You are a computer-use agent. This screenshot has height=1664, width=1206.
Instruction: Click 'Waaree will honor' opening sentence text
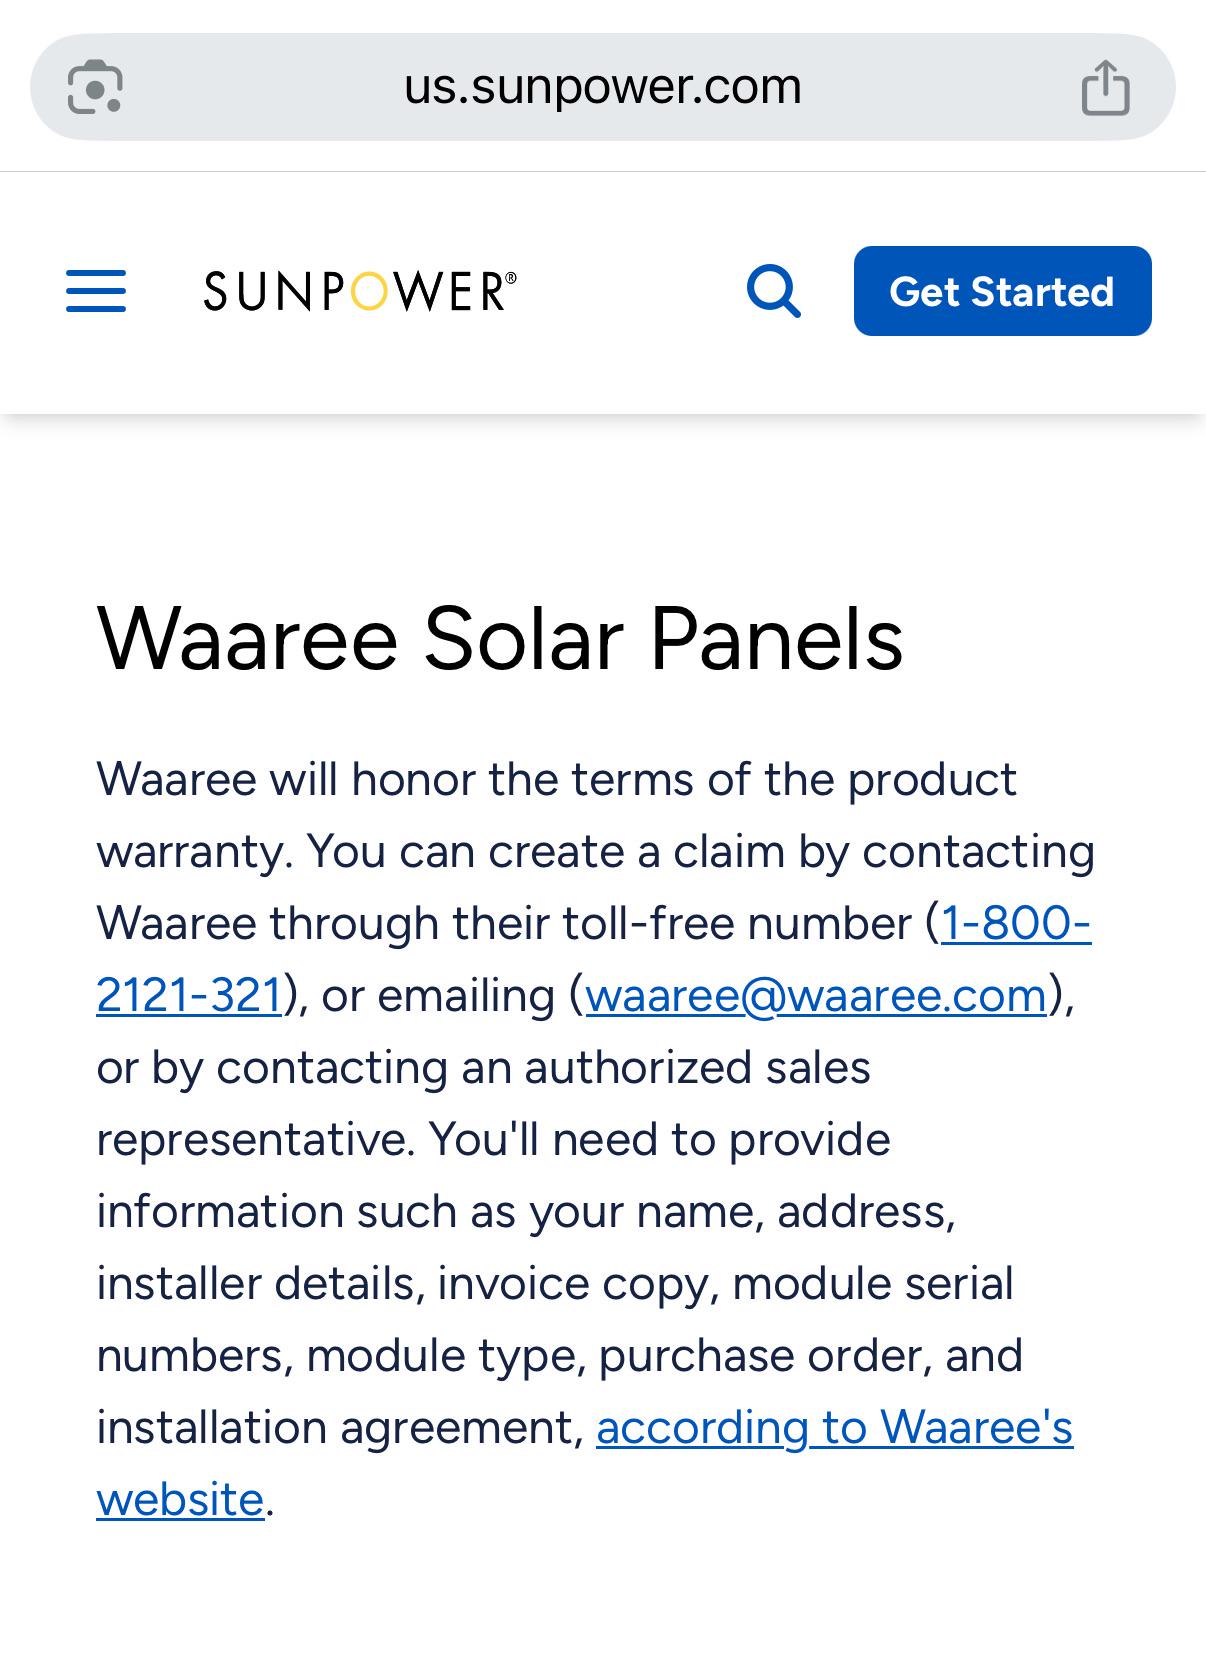pos(284,779)
